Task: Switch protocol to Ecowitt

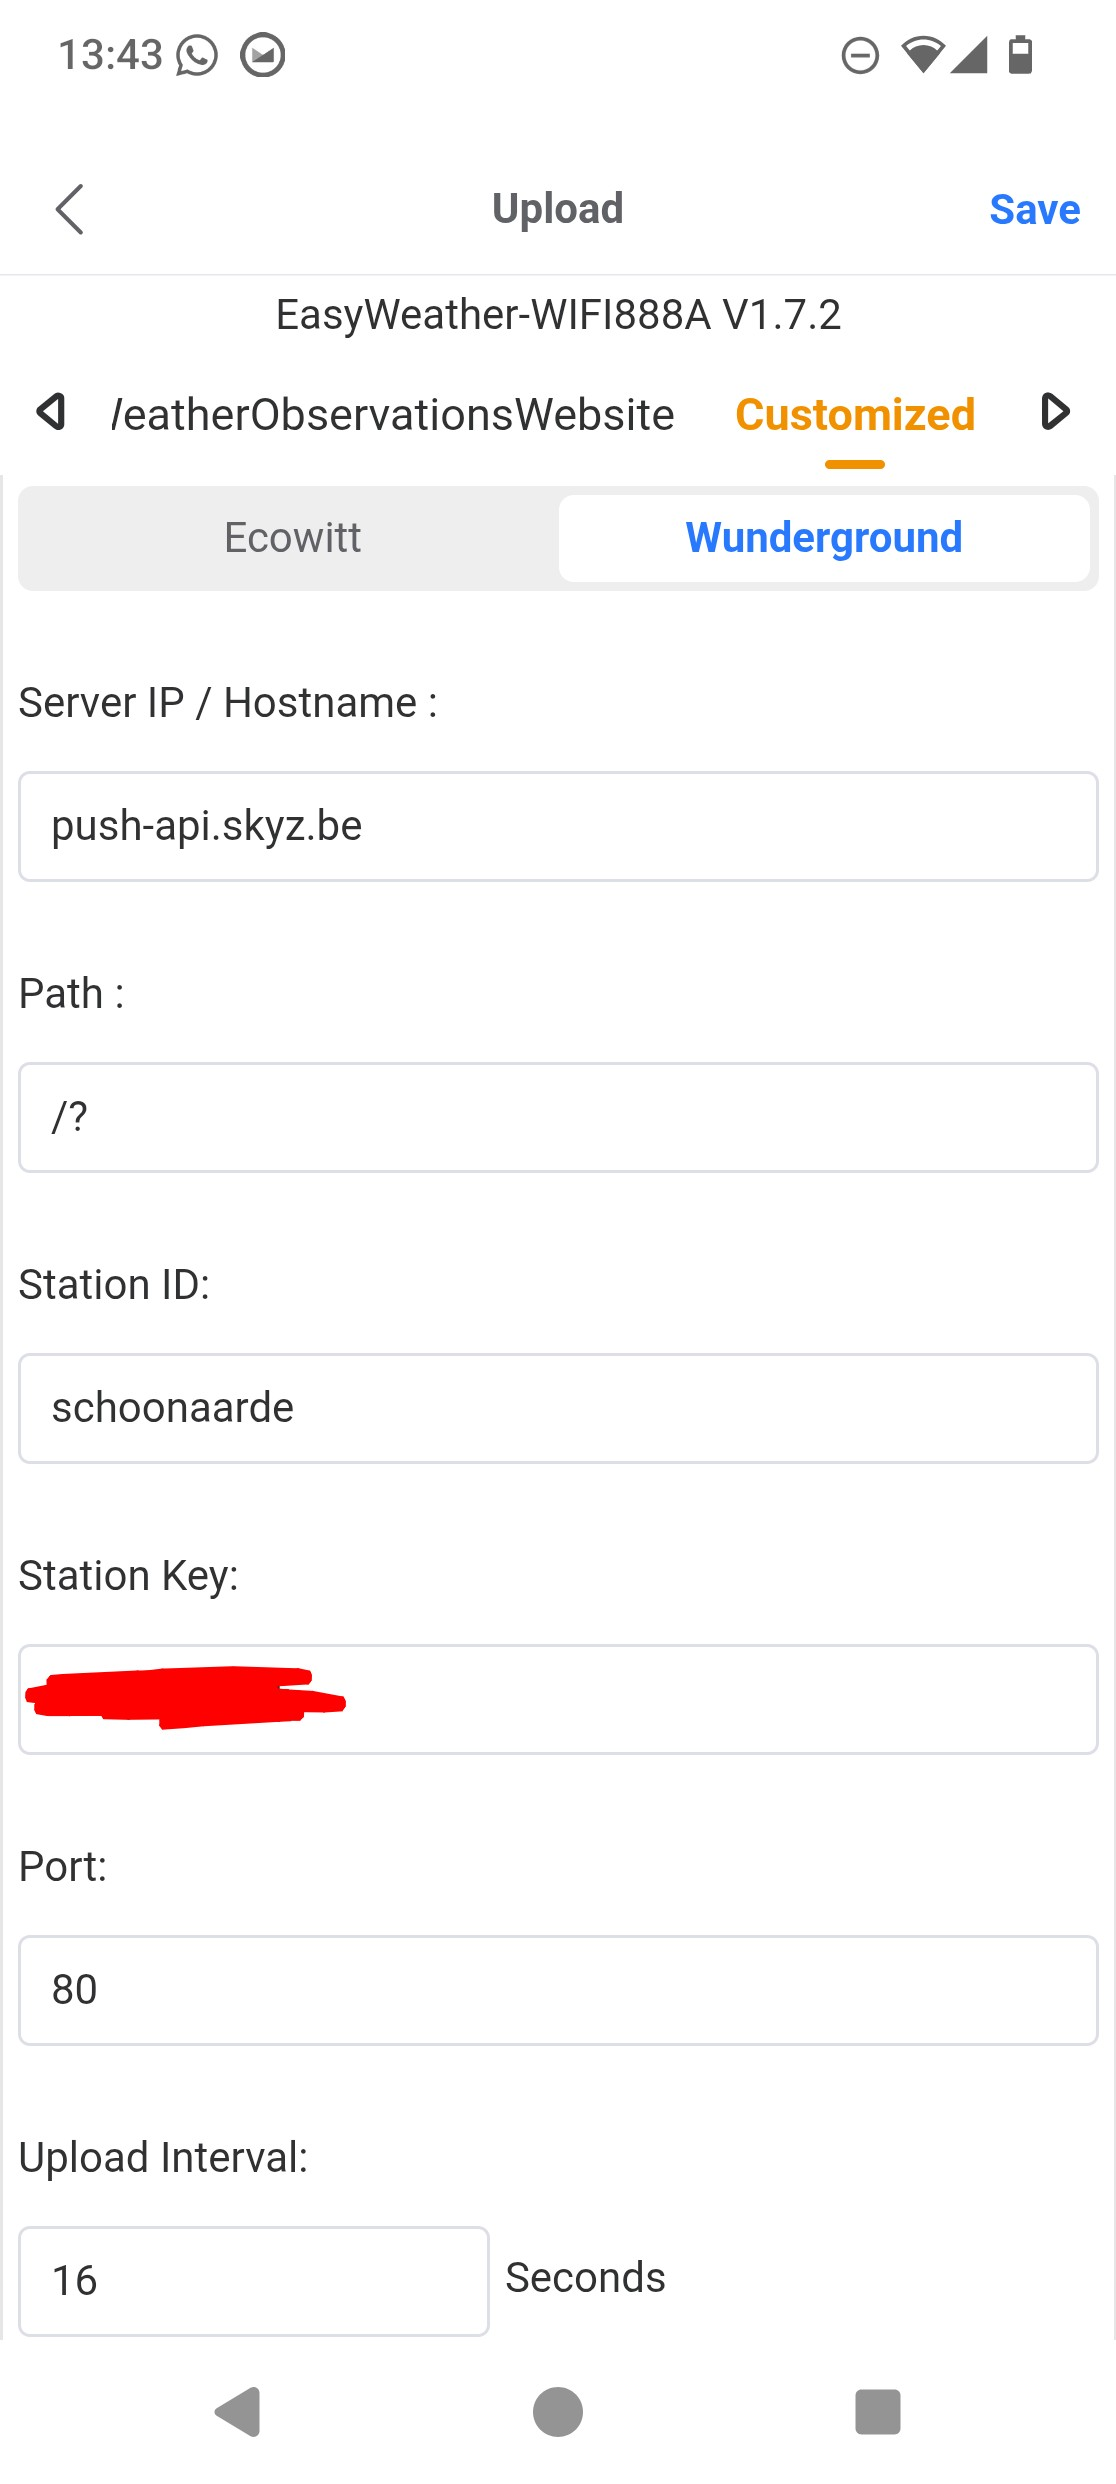Action: [292, 538]
